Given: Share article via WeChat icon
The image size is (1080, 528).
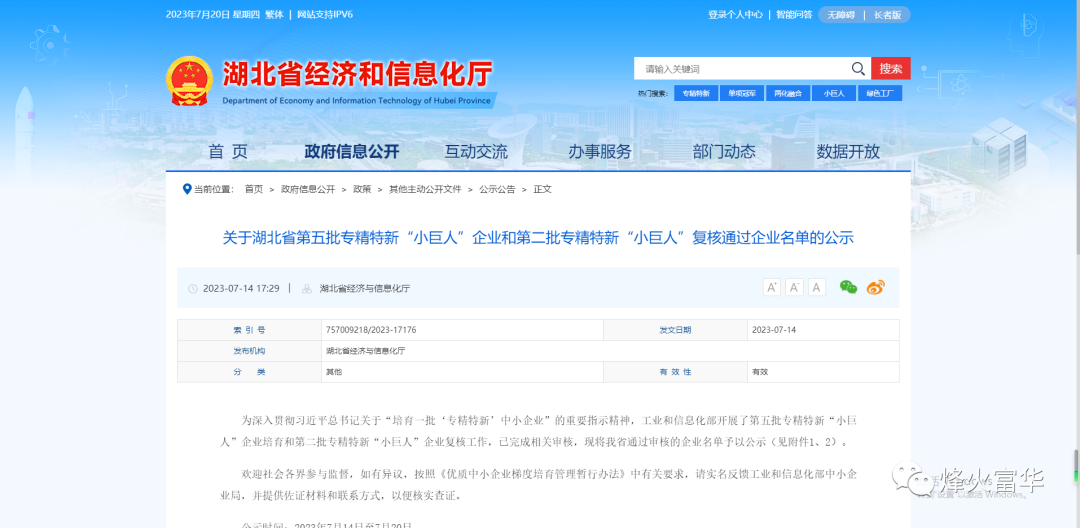Looking at the screenshot, I should point(848,288).
